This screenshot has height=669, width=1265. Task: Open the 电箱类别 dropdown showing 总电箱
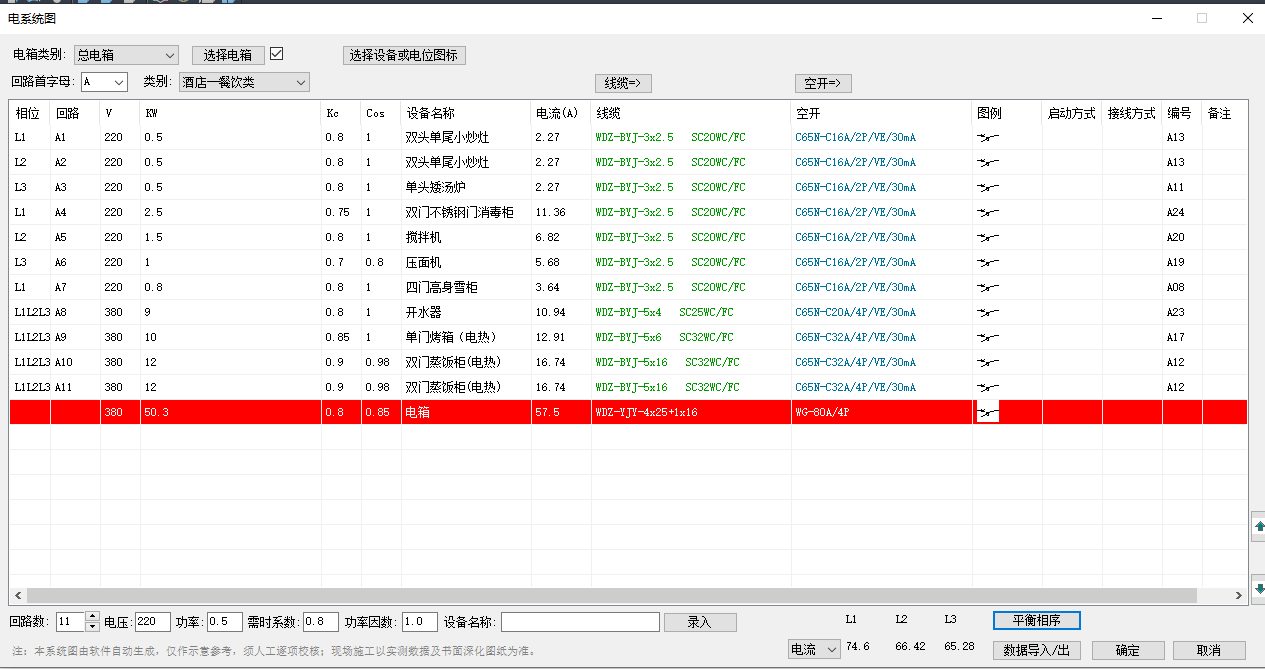126,55
